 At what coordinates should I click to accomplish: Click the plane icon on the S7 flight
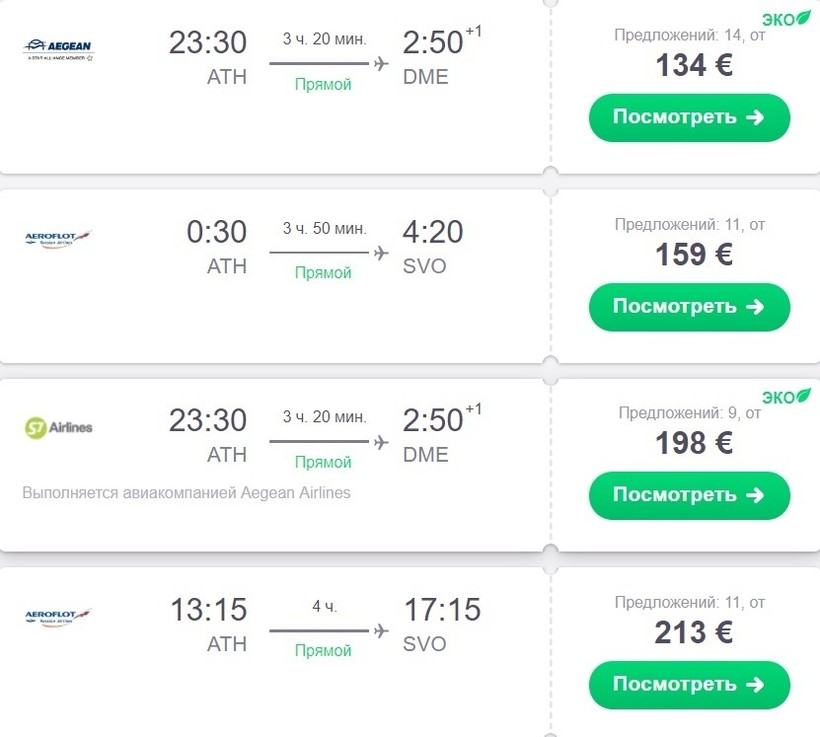click(x=380, y=442)
